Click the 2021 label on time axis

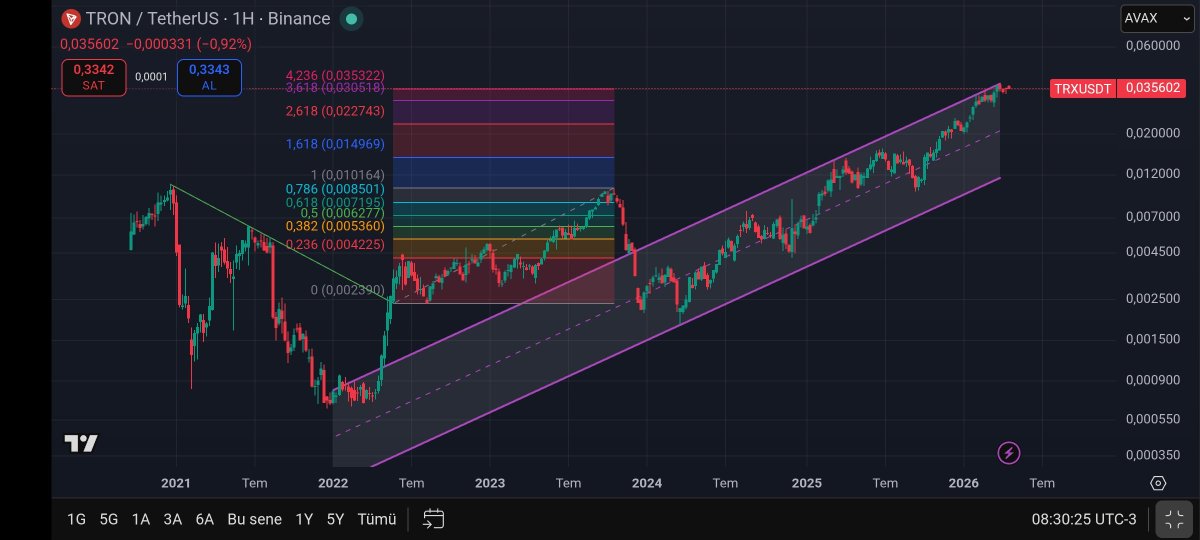point(176,483)
